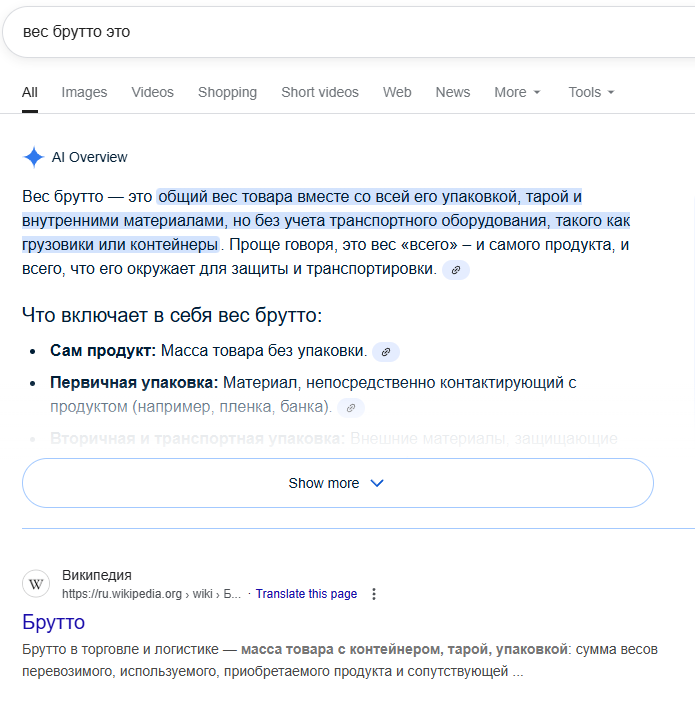
Task: Click the search box with 'вес брутто это'
Action: 300,32
